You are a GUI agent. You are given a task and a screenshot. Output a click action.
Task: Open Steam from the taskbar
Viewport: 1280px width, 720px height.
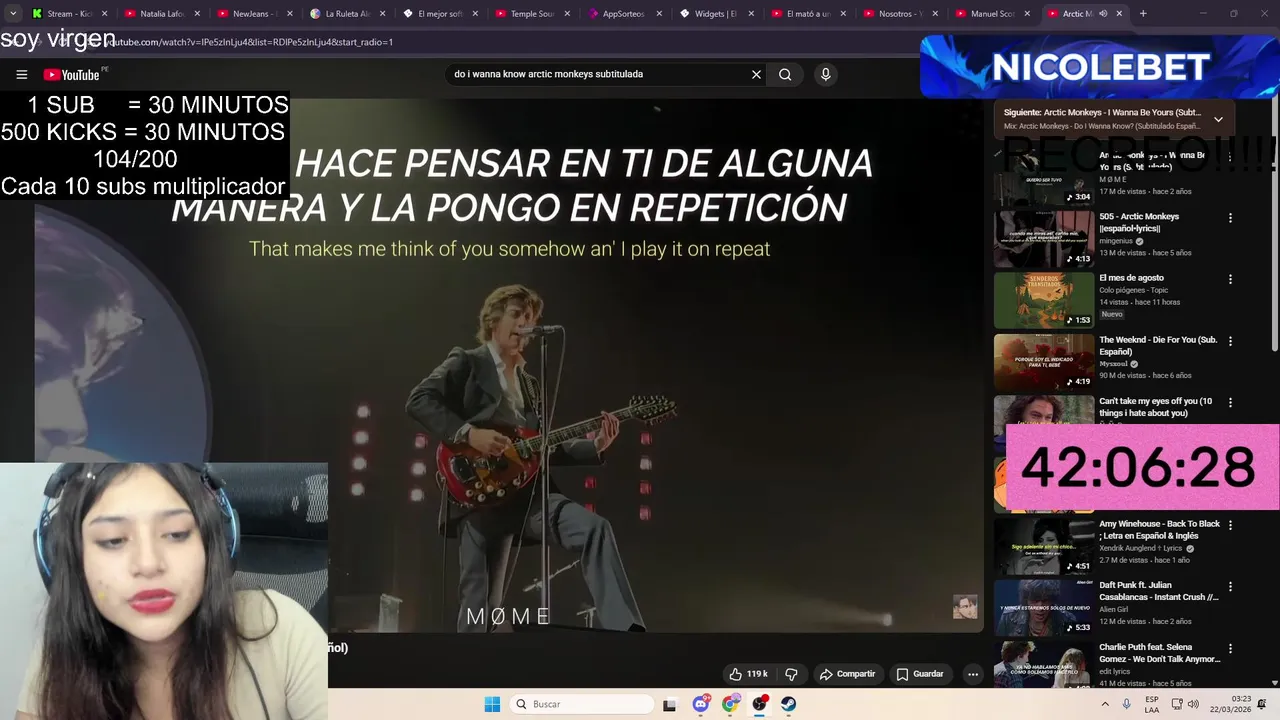789,704
